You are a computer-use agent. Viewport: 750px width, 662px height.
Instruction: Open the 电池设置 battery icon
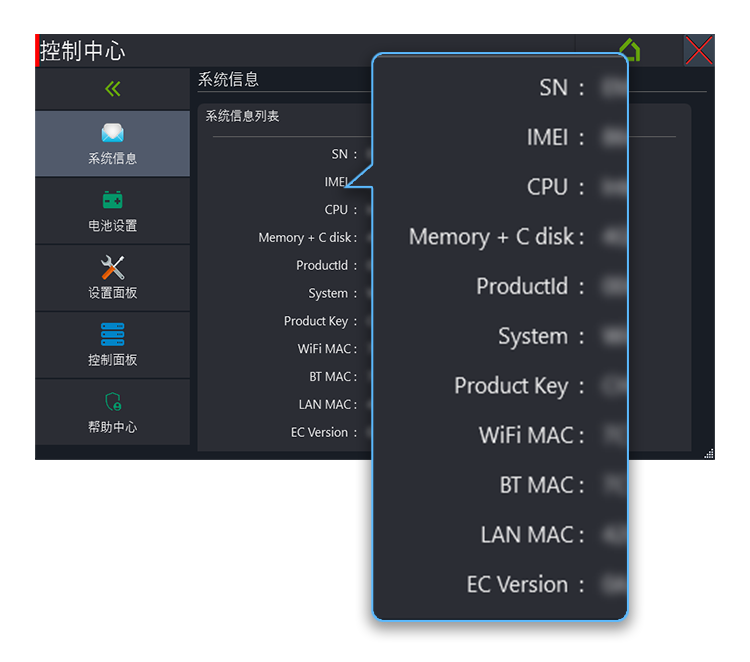click(x=112, y=199)
